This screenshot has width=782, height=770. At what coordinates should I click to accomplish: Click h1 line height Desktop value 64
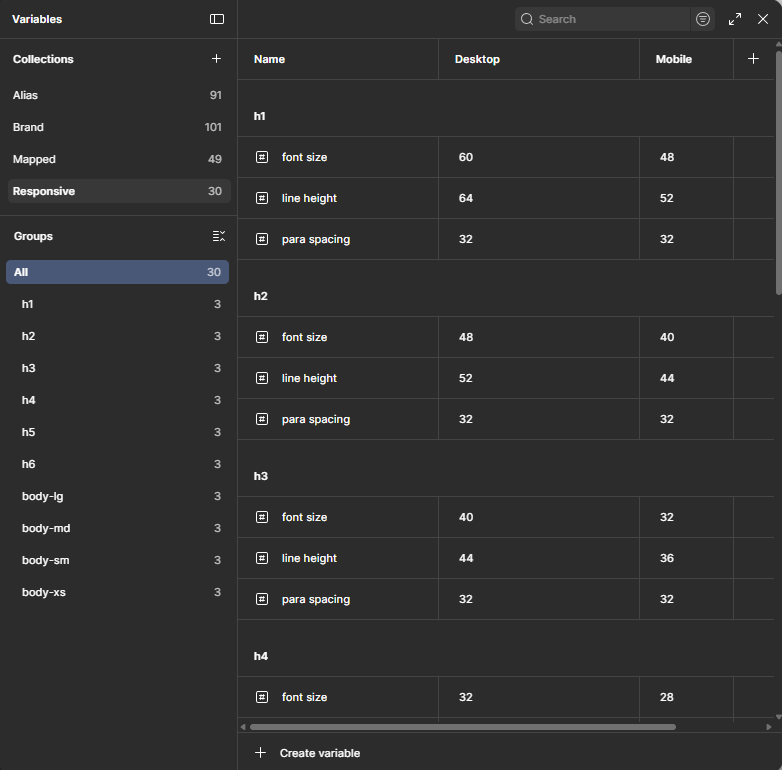click(539, 198)
